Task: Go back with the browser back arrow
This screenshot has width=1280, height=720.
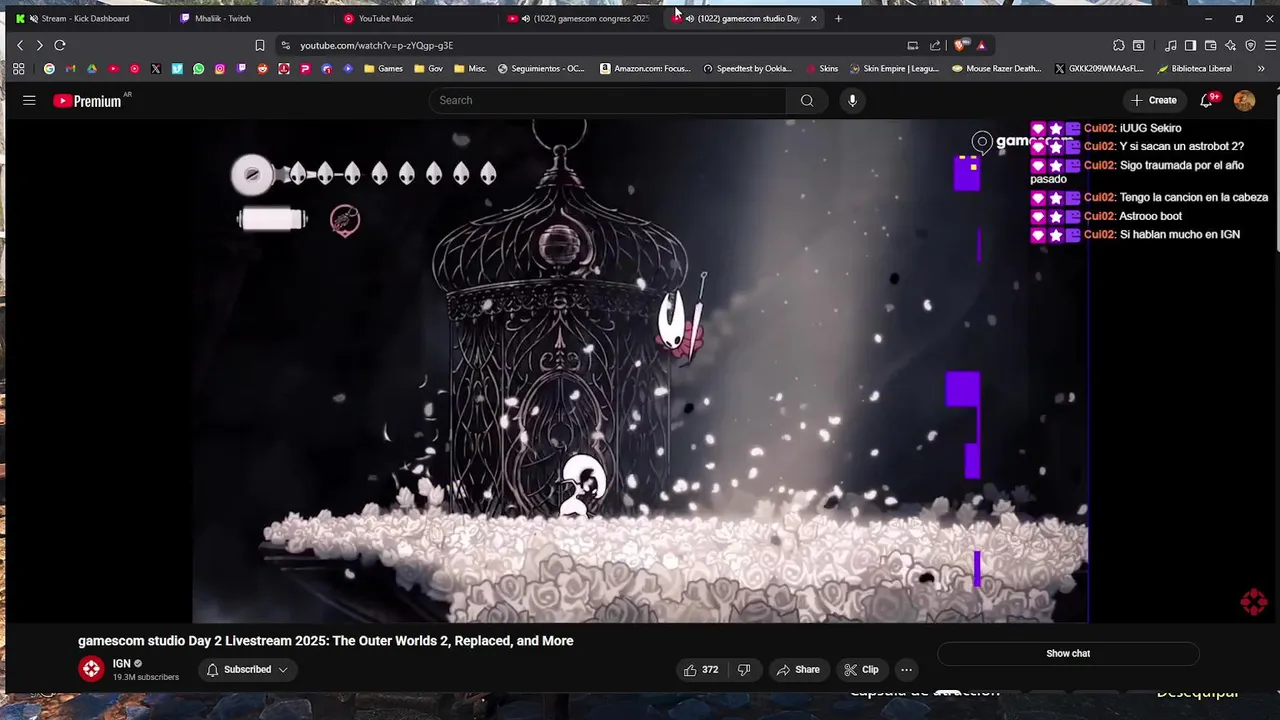Action: pos(19,45)
